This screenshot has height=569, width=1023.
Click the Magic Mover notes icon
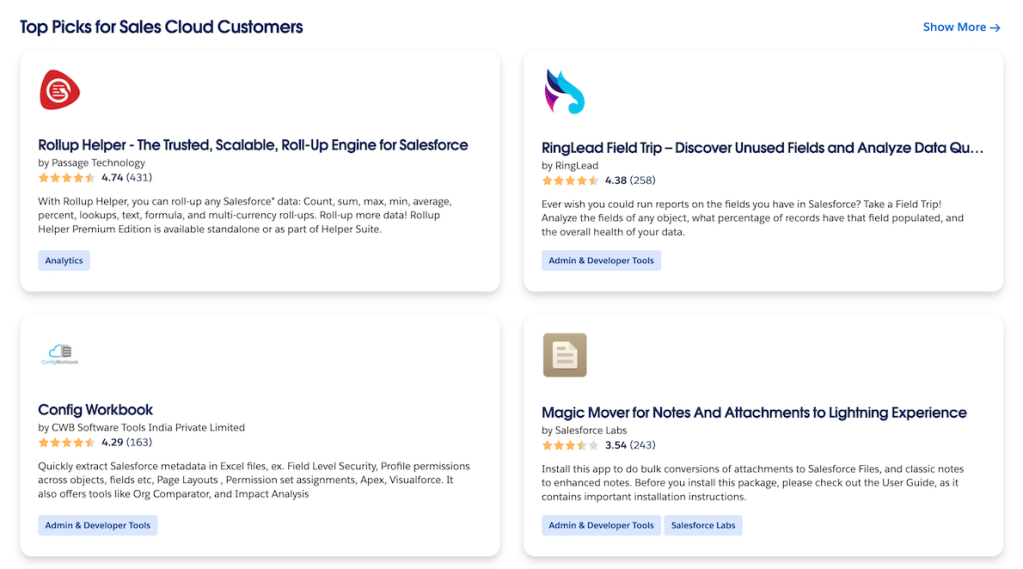click(x=564, y=355)
